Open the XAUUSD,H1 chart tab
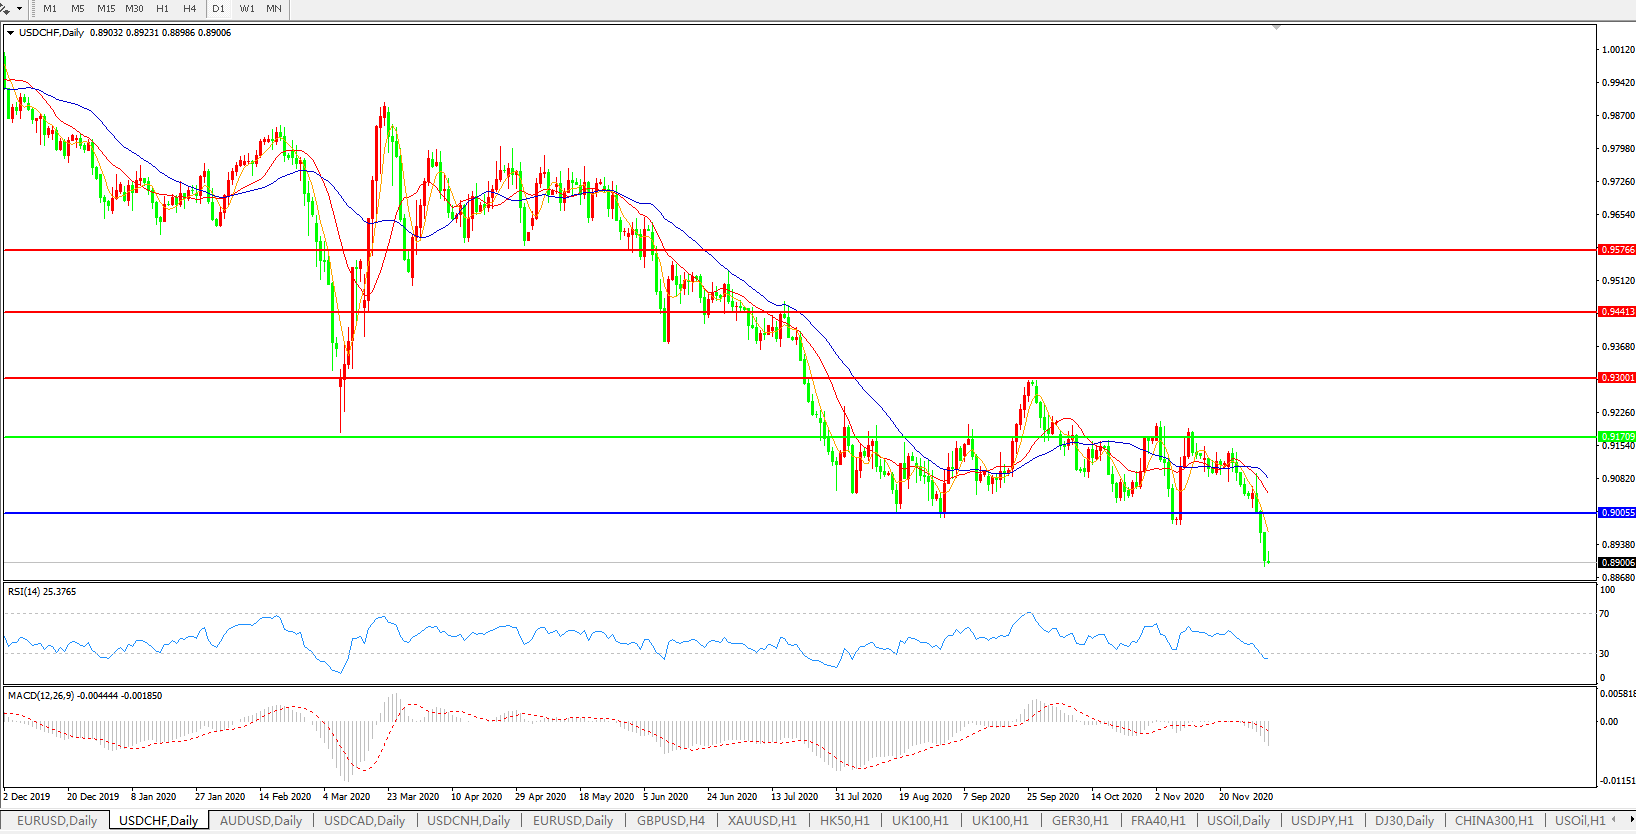The image size is (1636, 834). pos(762,821)
